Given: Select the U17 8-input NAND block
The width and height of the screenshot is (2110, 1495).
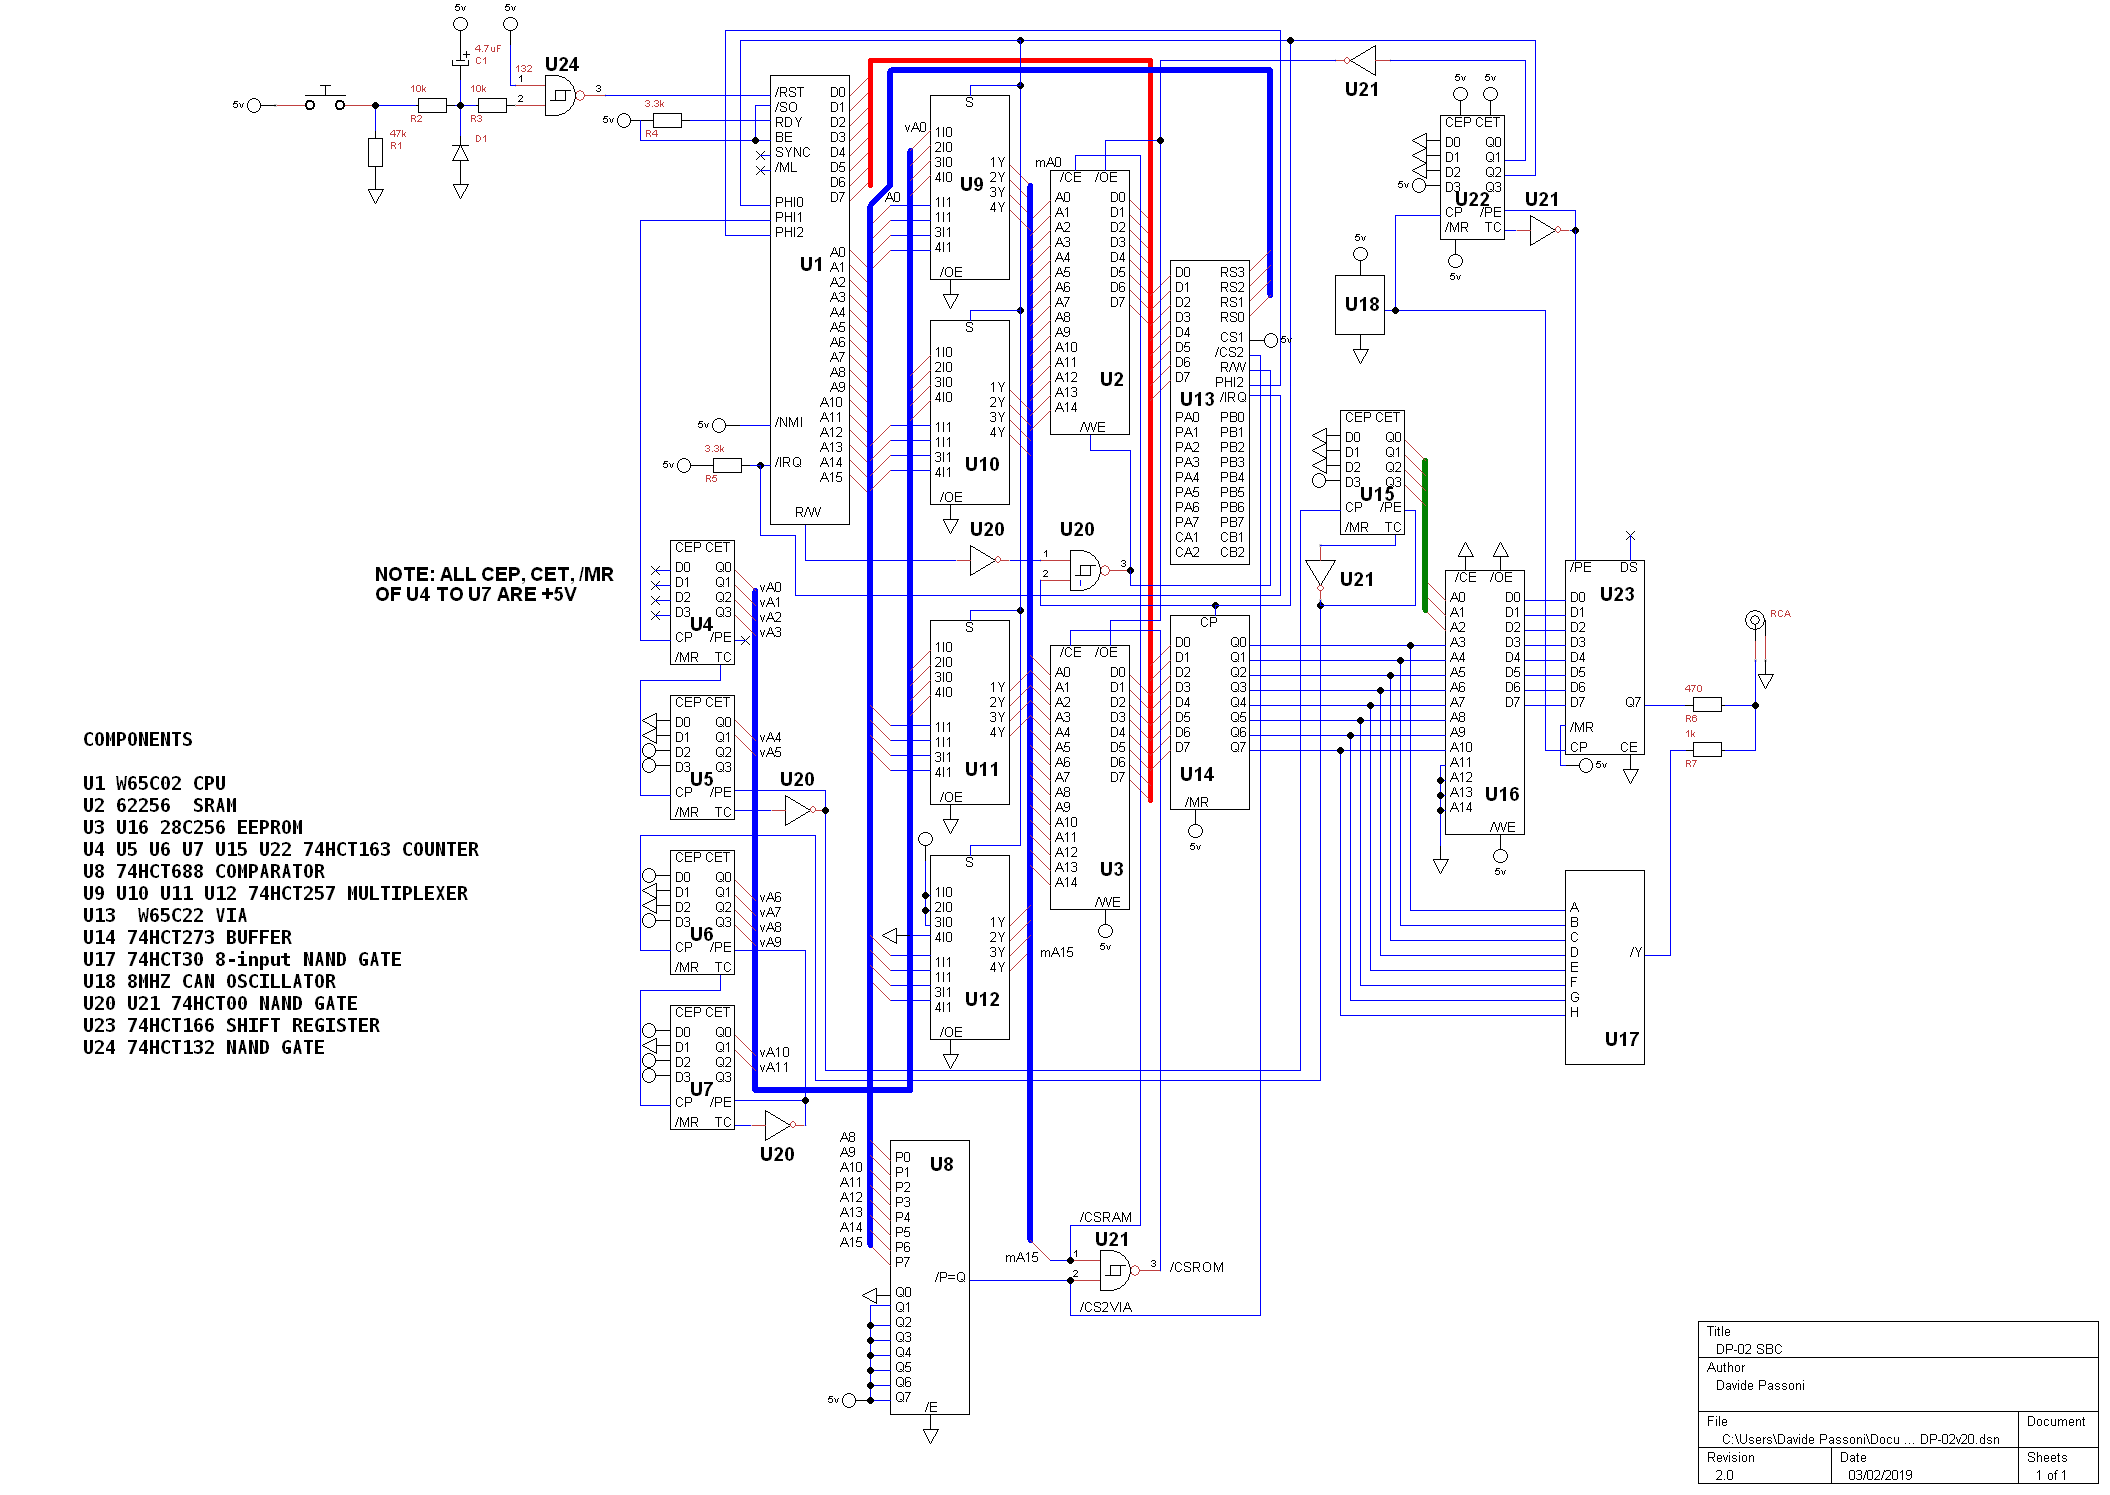Looking at the screenshot, I should point(1604,967).
